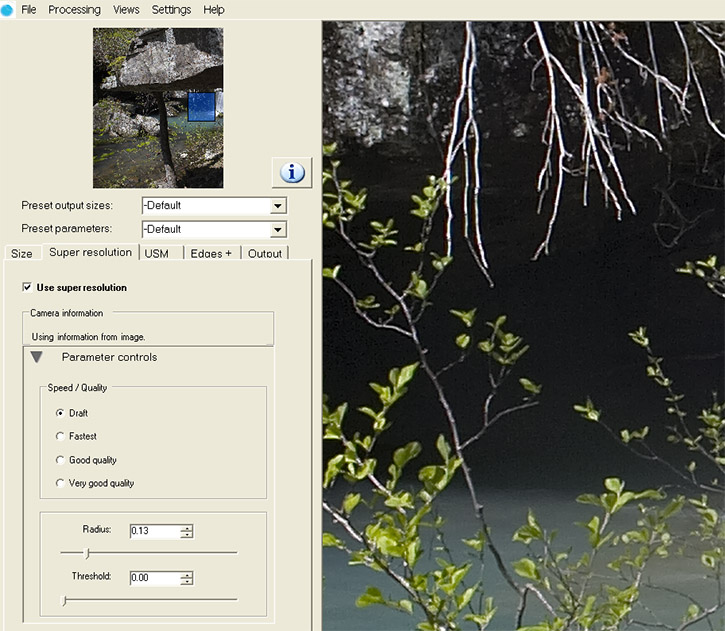Viewport: 725px width, 631px height.
Task: Click the 'Using information from image.' text
Action: (88, 337)
